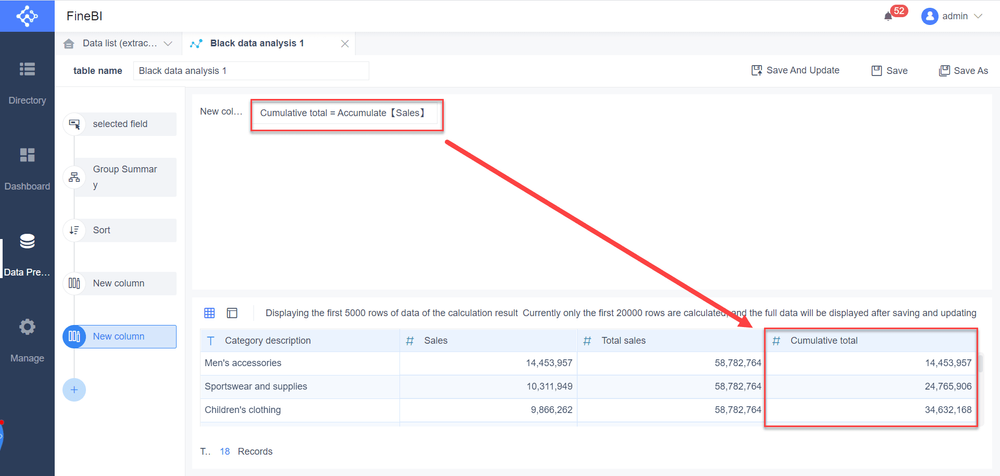Image resolution: width=1000 pixels, height=476 pixels.
Task: Select the Group Summary step
Action: [124, 177]
